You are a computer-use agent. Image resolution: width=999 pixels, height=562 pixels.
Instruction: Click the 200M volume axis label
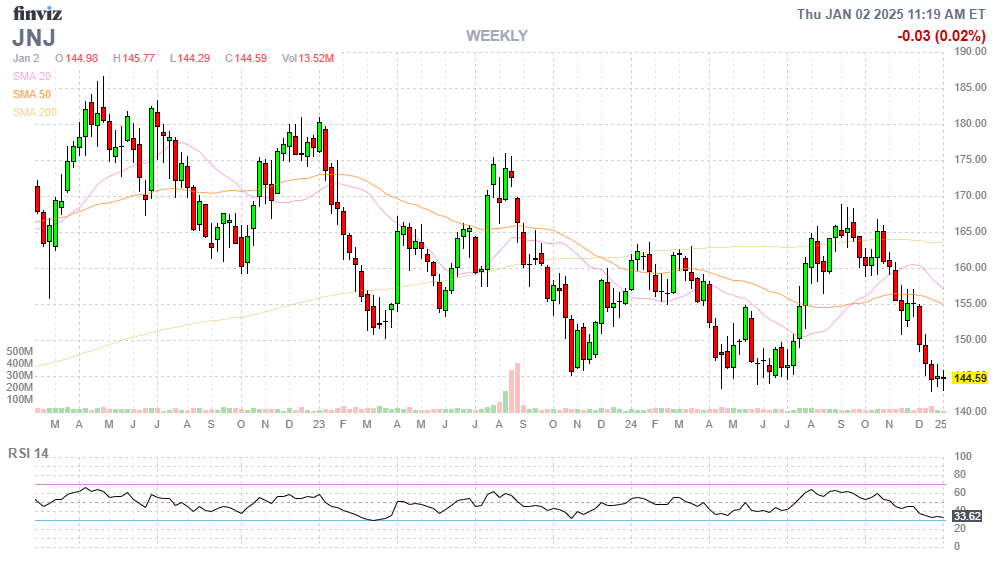[x=20, y=387]
